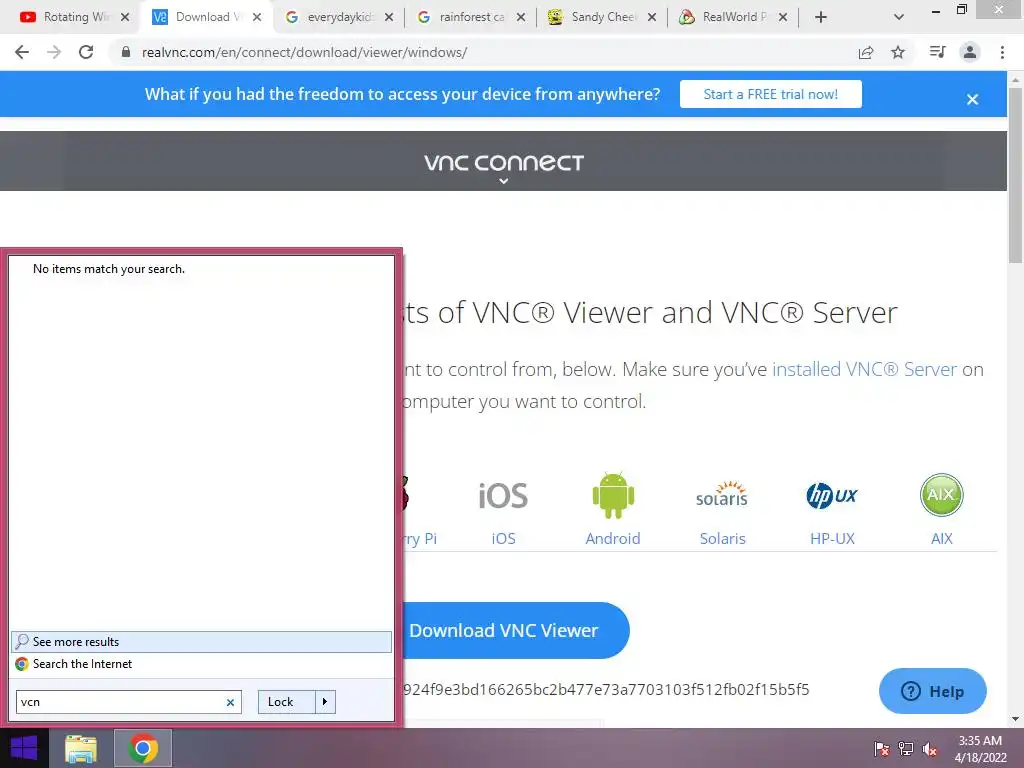
Task: Click Search the Internet in Start menu
Action: 201,664
